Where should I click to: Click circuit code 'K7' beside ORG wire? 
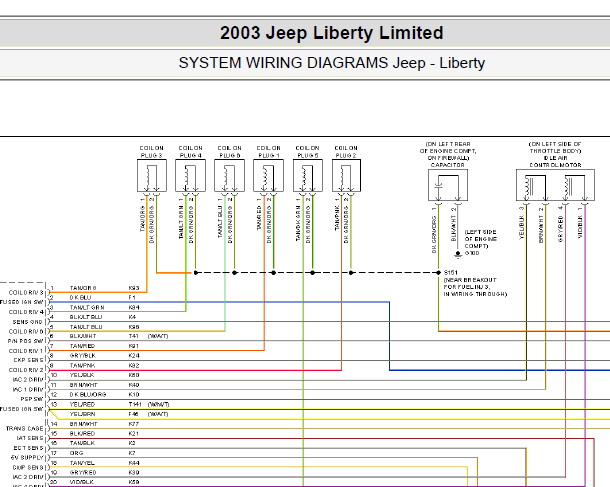pos(132,453)
